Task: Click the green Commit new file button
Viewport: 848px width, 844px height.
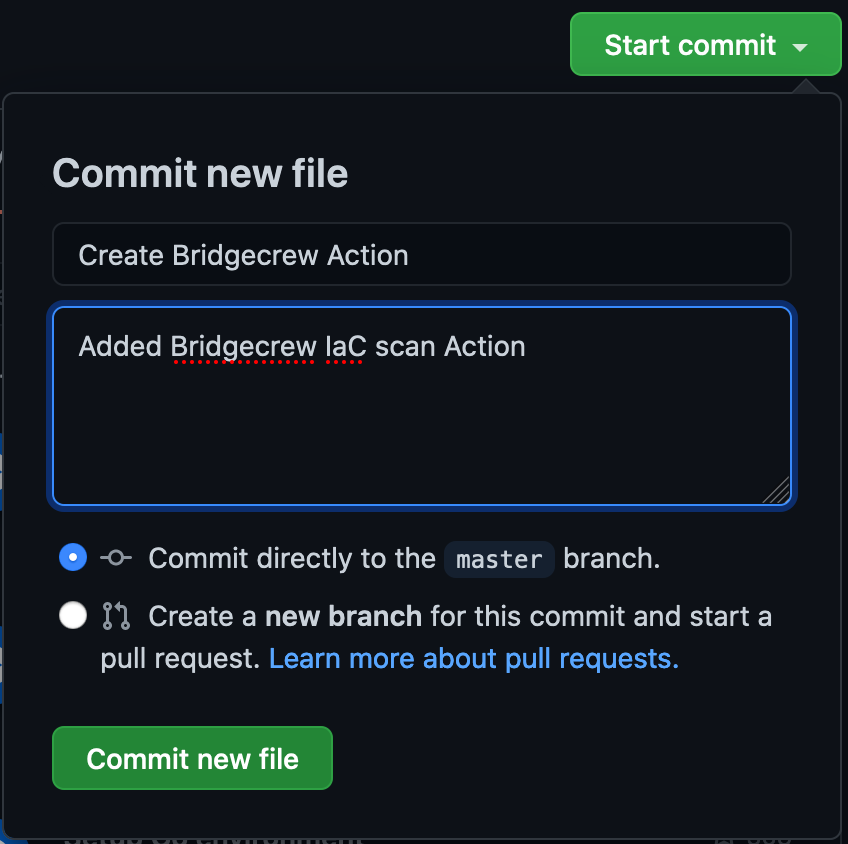Action: point(193,758)
